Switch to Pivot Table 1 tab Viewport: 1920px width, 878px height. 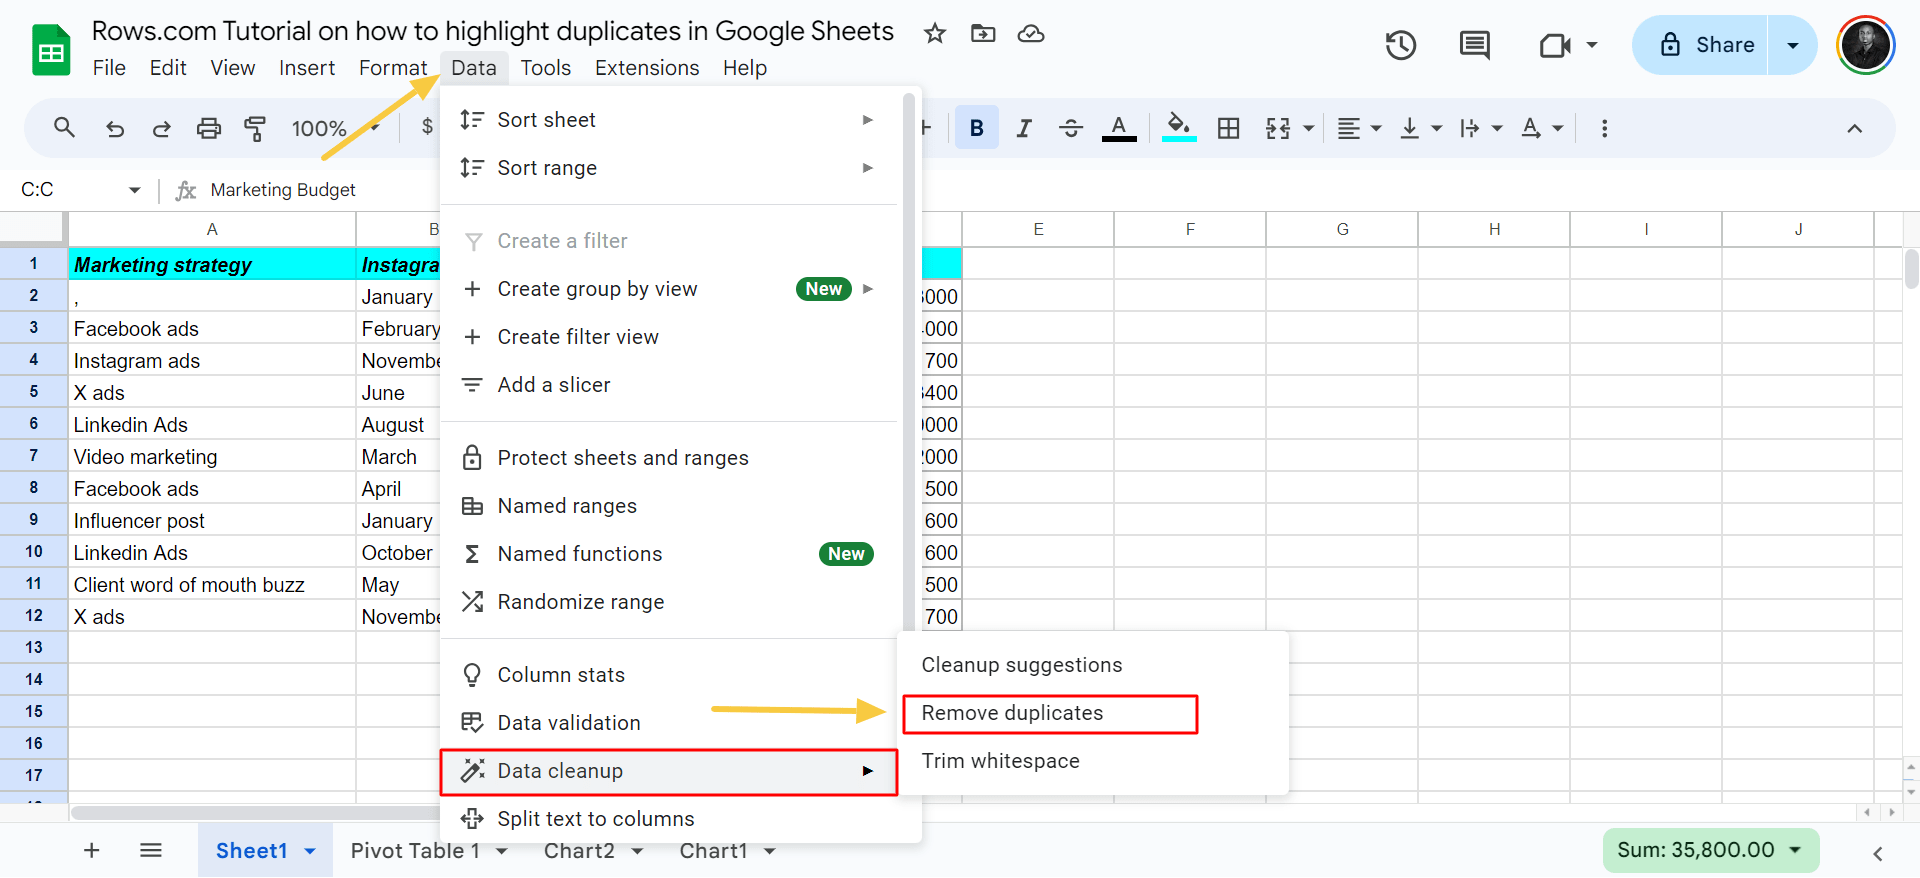point(415,851)
